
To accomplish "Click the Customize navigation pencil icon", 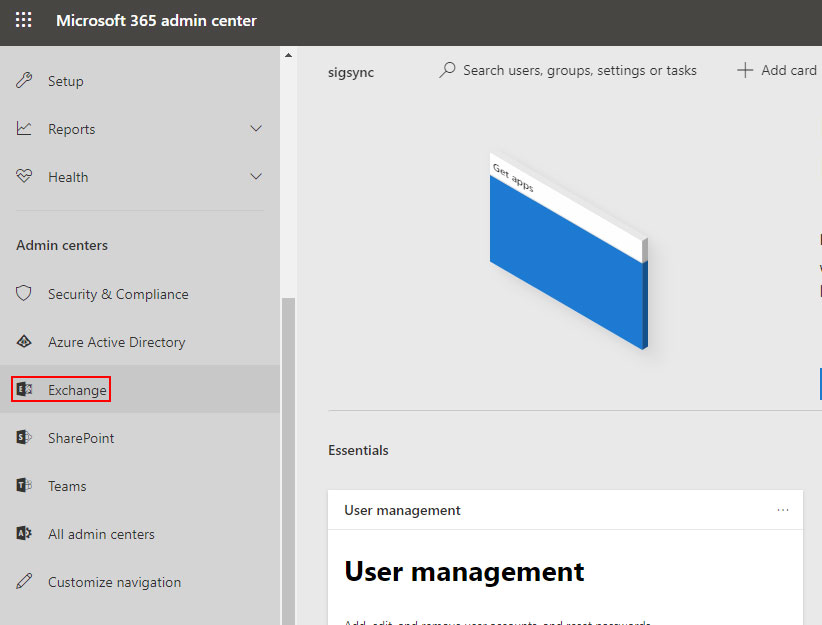I will click(x=24, y=582).
